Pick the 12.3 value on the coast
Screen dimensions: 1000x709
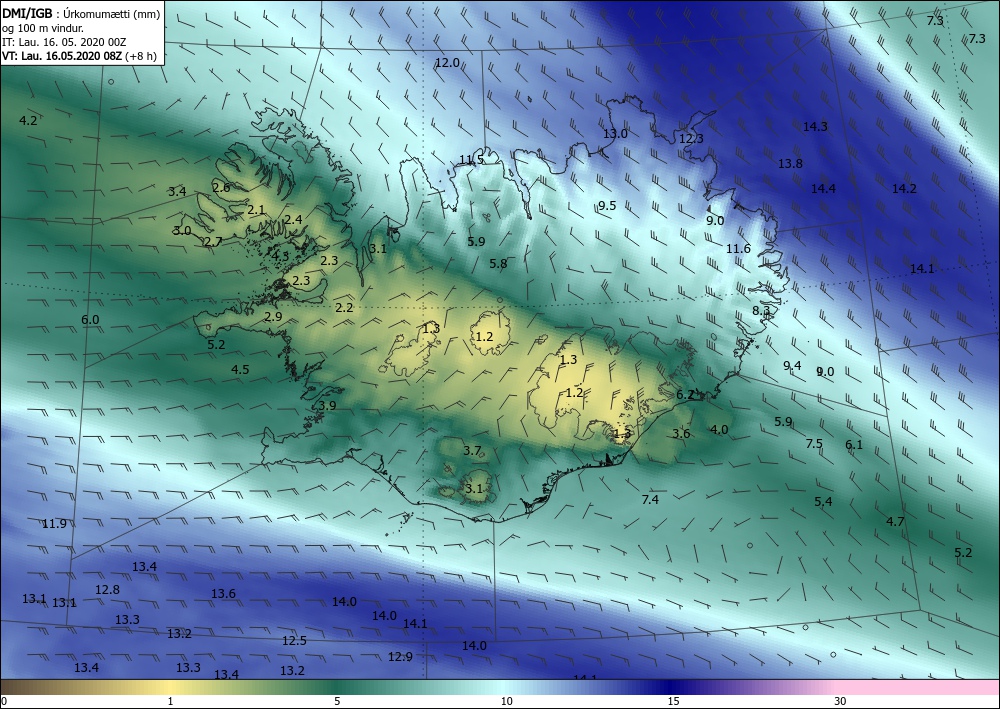tap(691, 138)
